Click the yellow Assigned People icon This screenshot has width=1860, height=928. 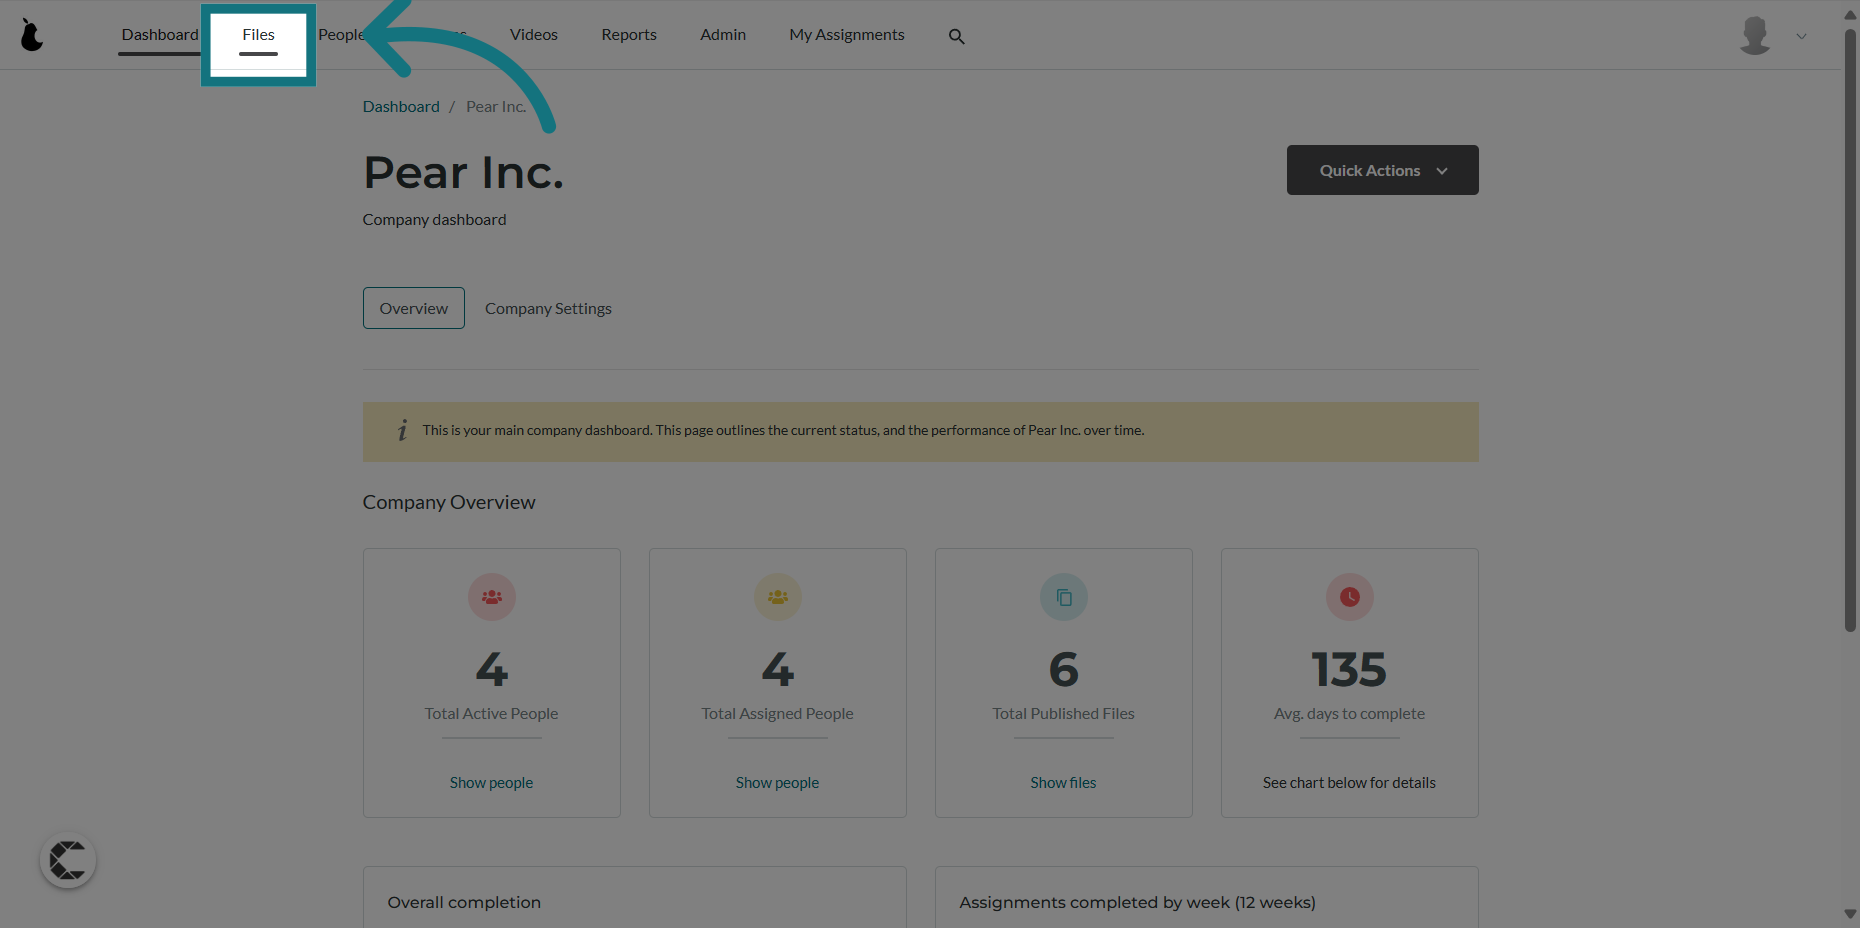778,597
